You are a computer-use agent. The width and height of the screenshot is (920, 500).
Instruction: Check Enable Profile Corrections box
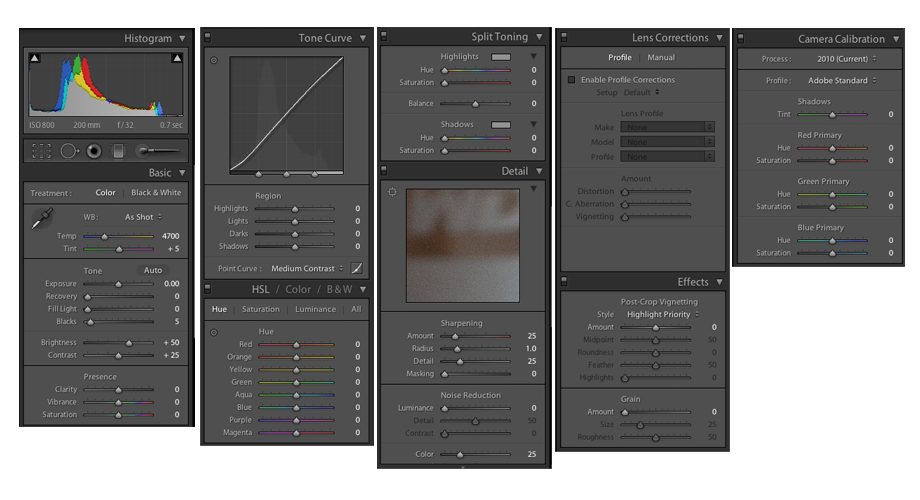571,80
